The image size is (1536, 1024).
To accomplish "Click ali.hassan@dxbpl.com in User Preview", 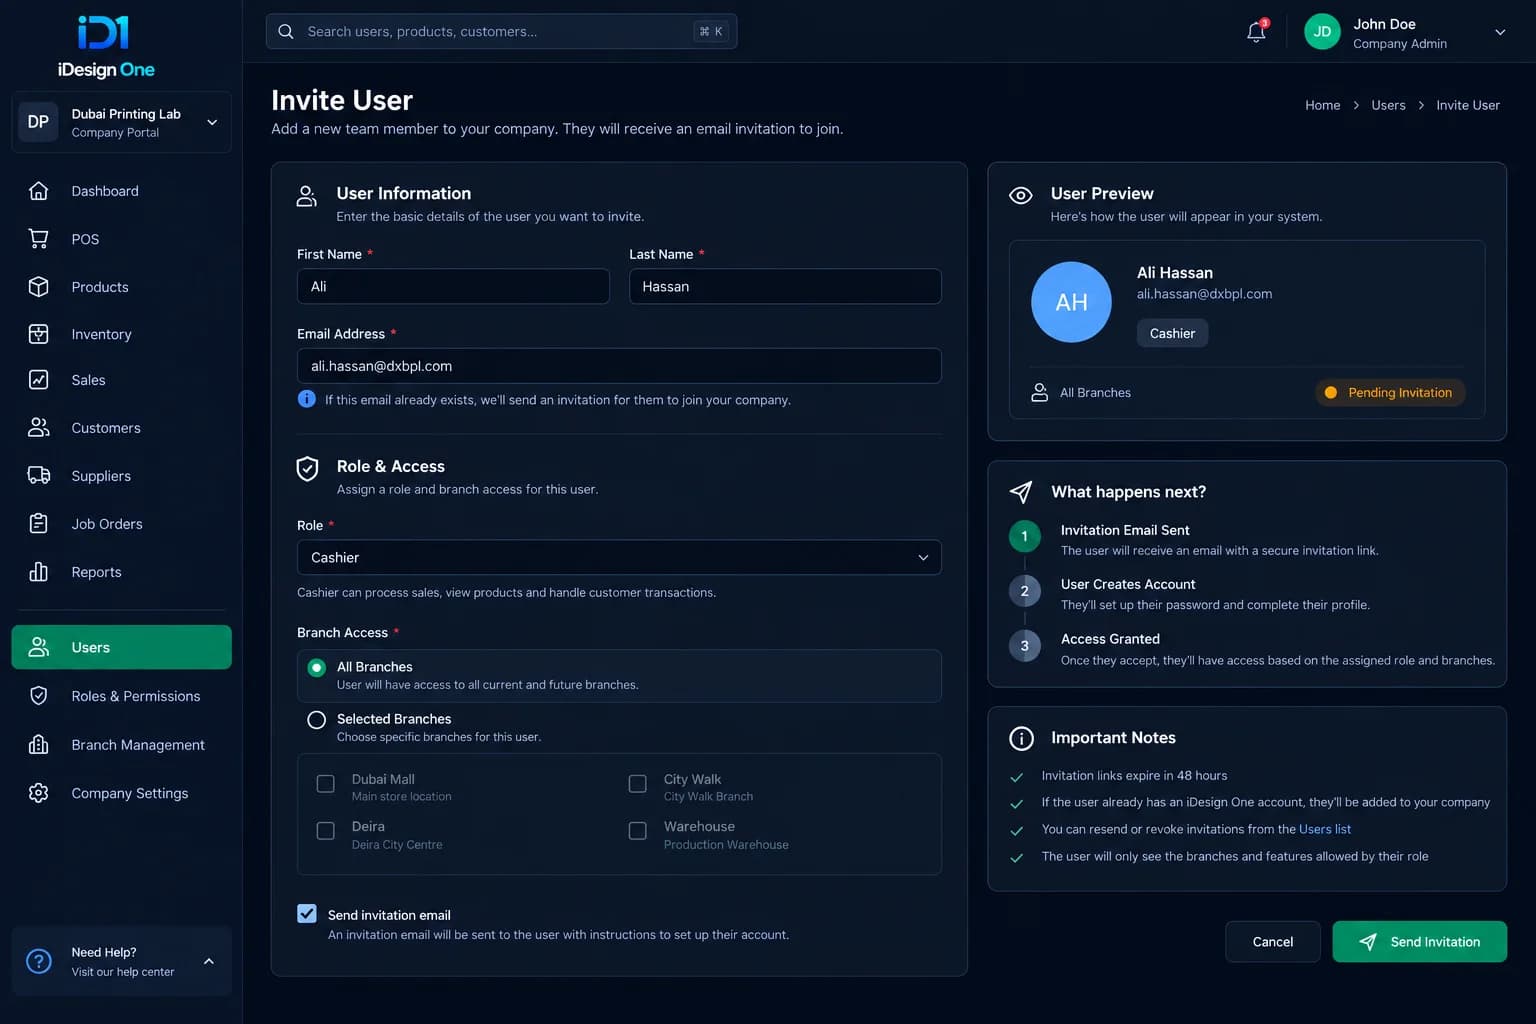I will coord(1204,294).
